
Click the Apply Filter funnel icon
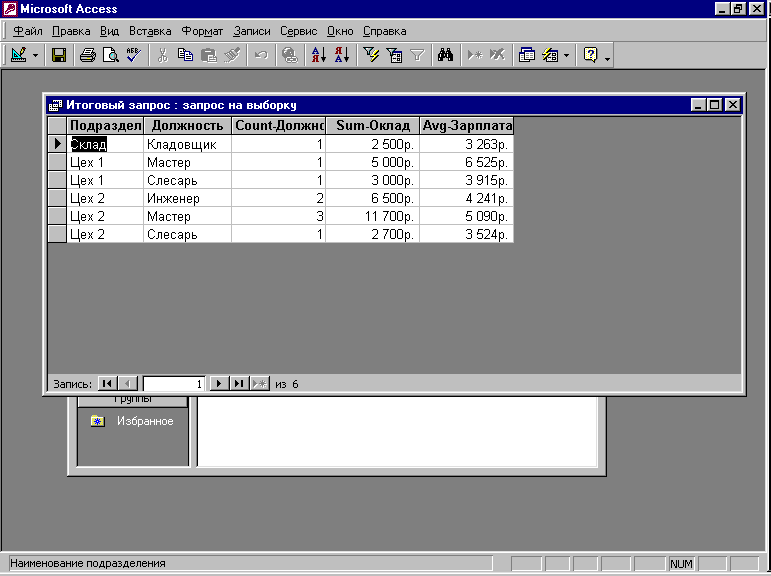(x=417, y=55)
